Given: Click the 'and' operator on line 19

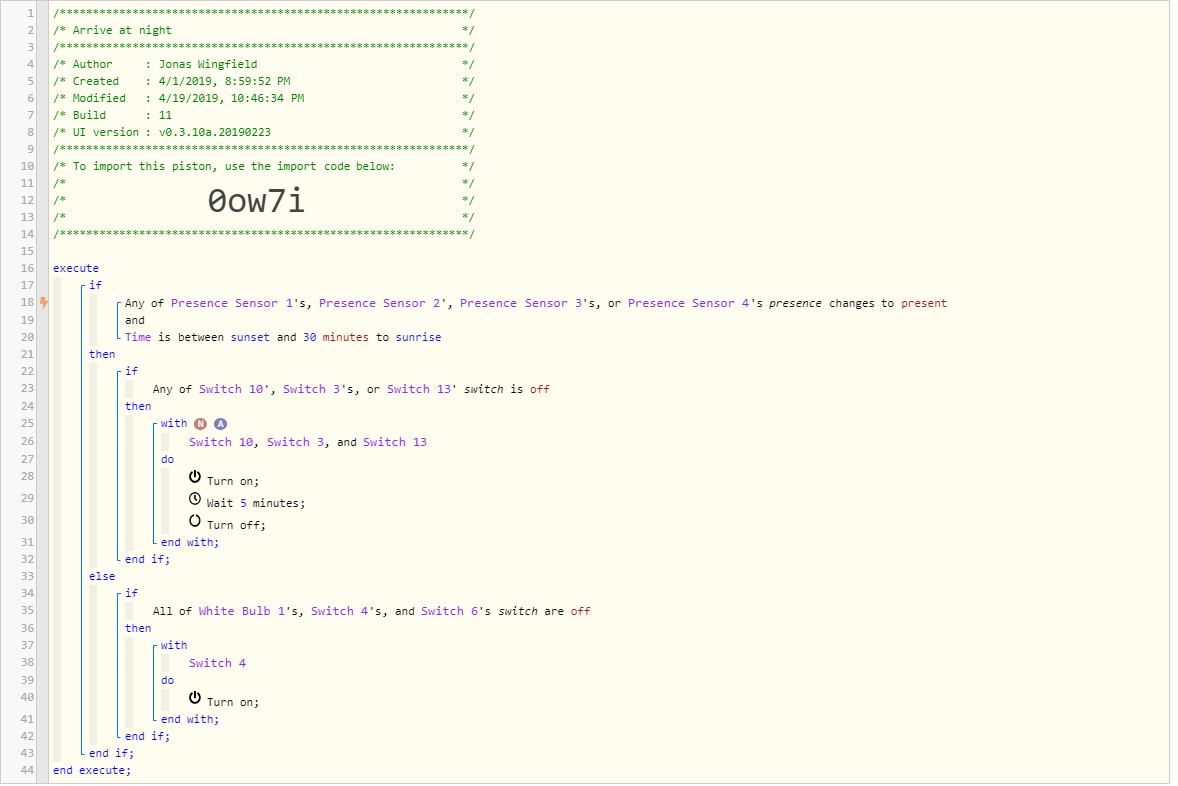Looking at the screenshot, I should tap(135, 320).
